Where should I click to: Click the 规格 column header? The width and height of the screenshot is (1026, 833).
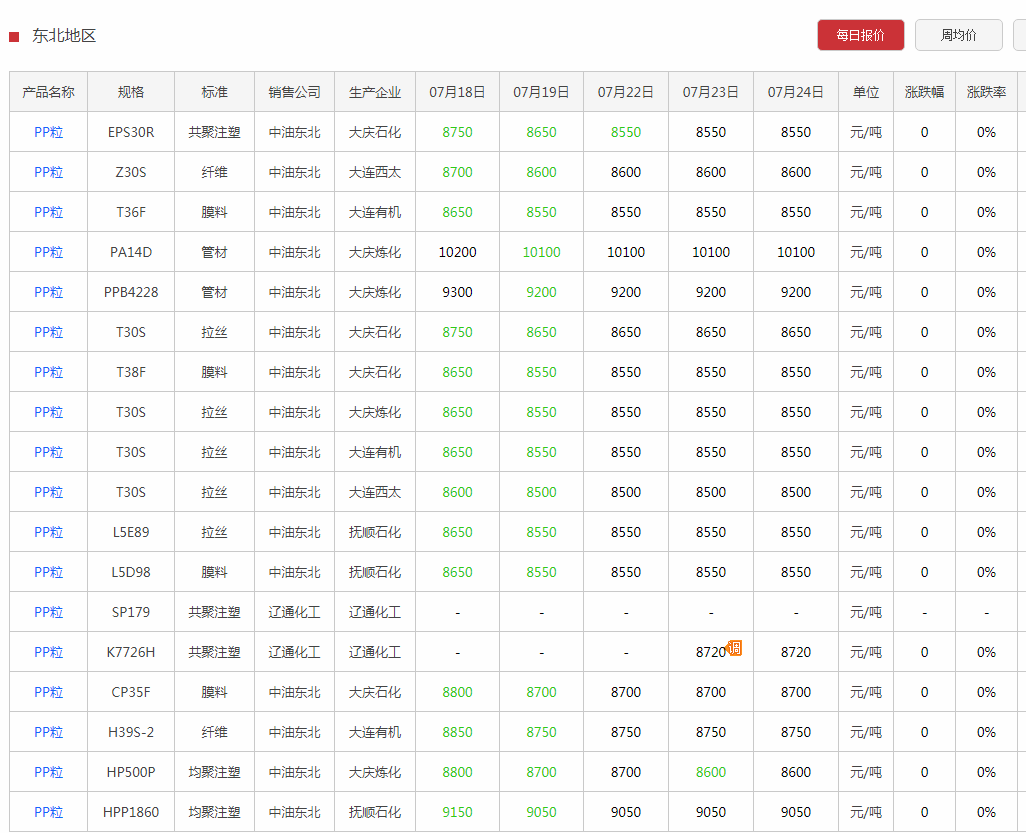[131, 92]
